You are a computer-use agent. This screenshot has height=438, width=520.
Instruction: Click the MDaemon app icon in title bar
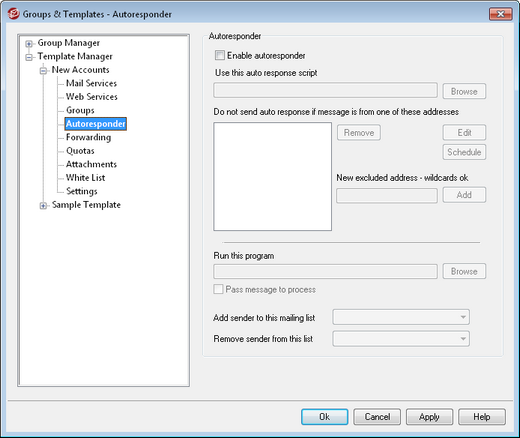(x=14, y=14)
